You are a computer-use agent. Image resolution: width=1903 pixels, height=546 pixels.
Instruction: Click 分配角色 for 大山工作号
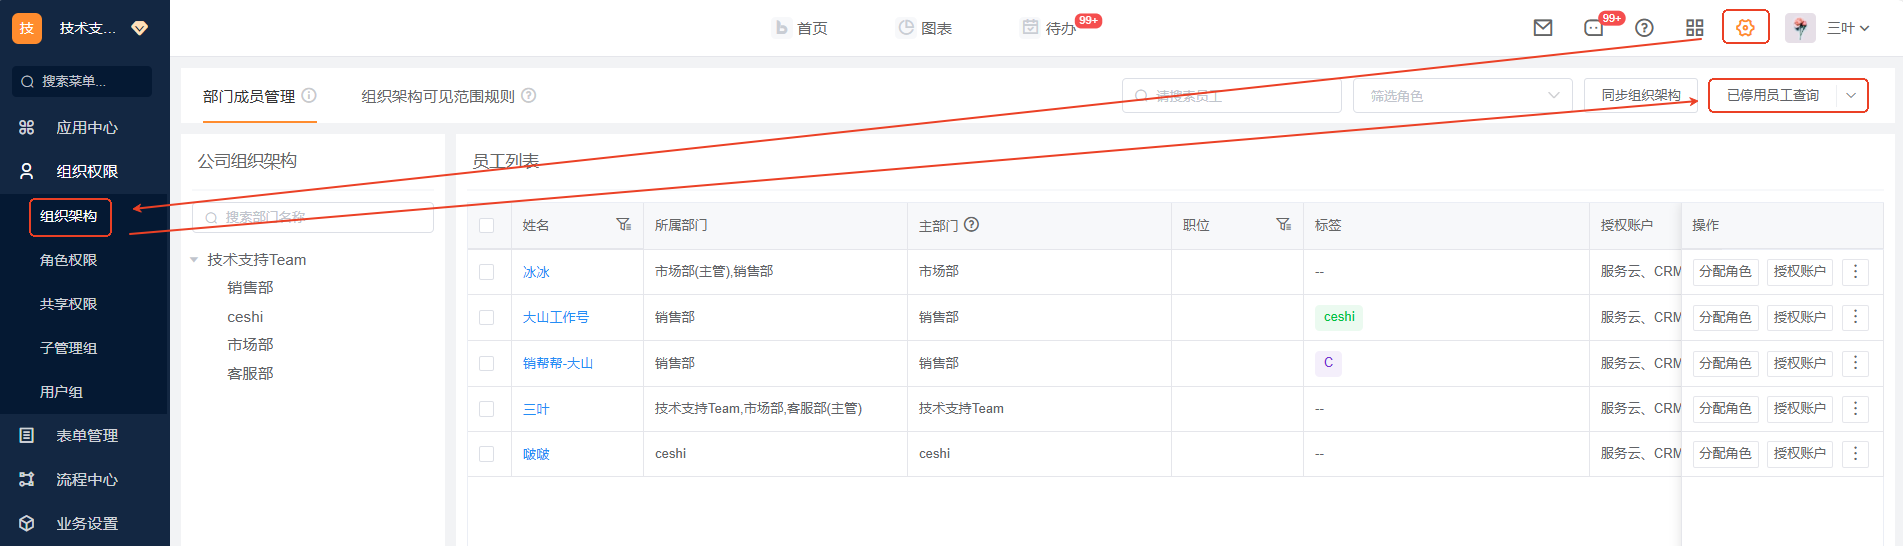point(1725,317)
